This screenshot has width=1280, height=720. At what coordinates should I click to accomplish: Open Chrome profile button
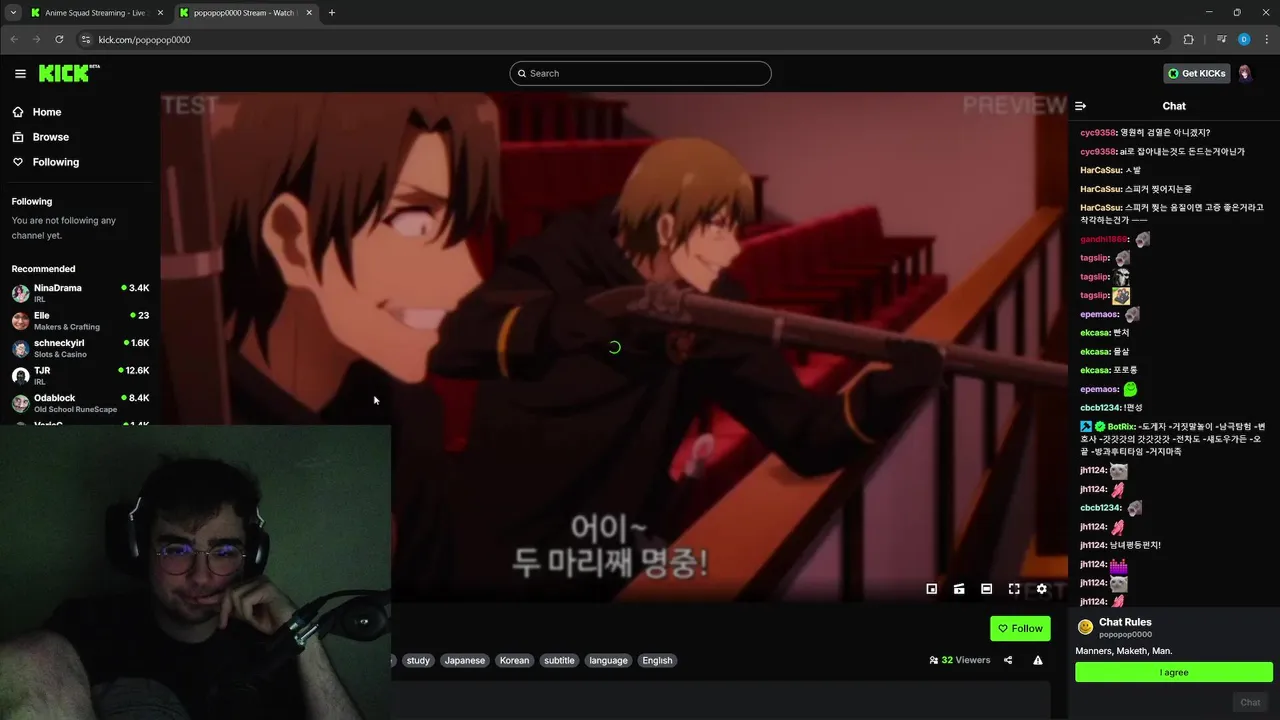click(1244, 39)
